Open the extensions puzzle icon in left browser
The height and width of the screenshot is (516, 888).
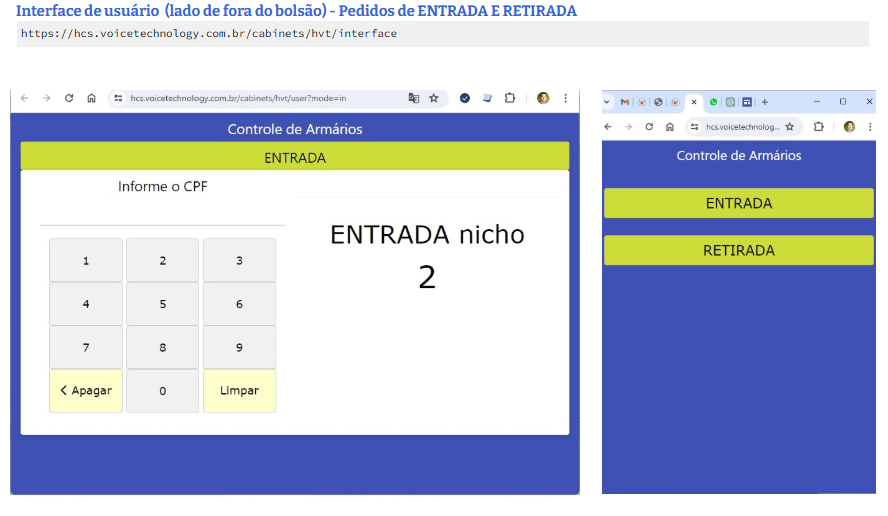(x=510, y=98)
